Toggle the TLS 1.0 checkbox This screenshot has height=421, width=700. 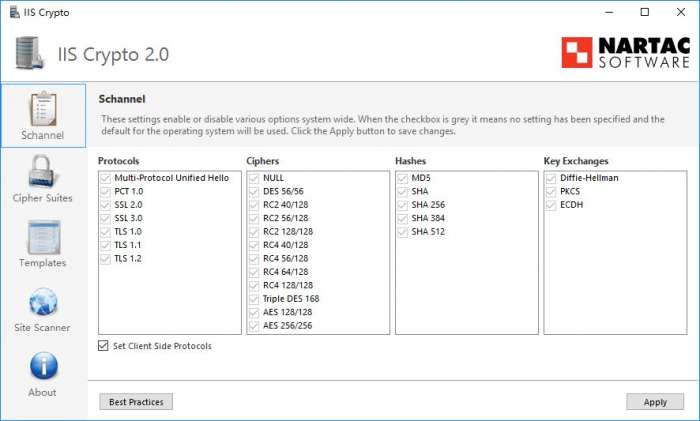pos(105,232)
